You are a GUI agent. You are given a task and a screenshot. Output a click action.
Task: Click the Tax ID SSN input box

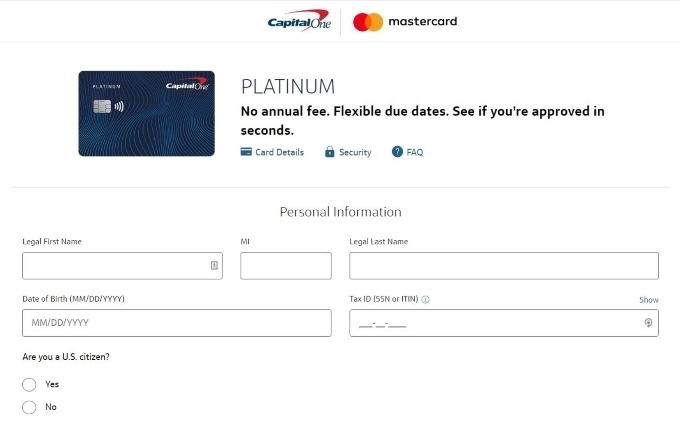[x=504, y=323]
